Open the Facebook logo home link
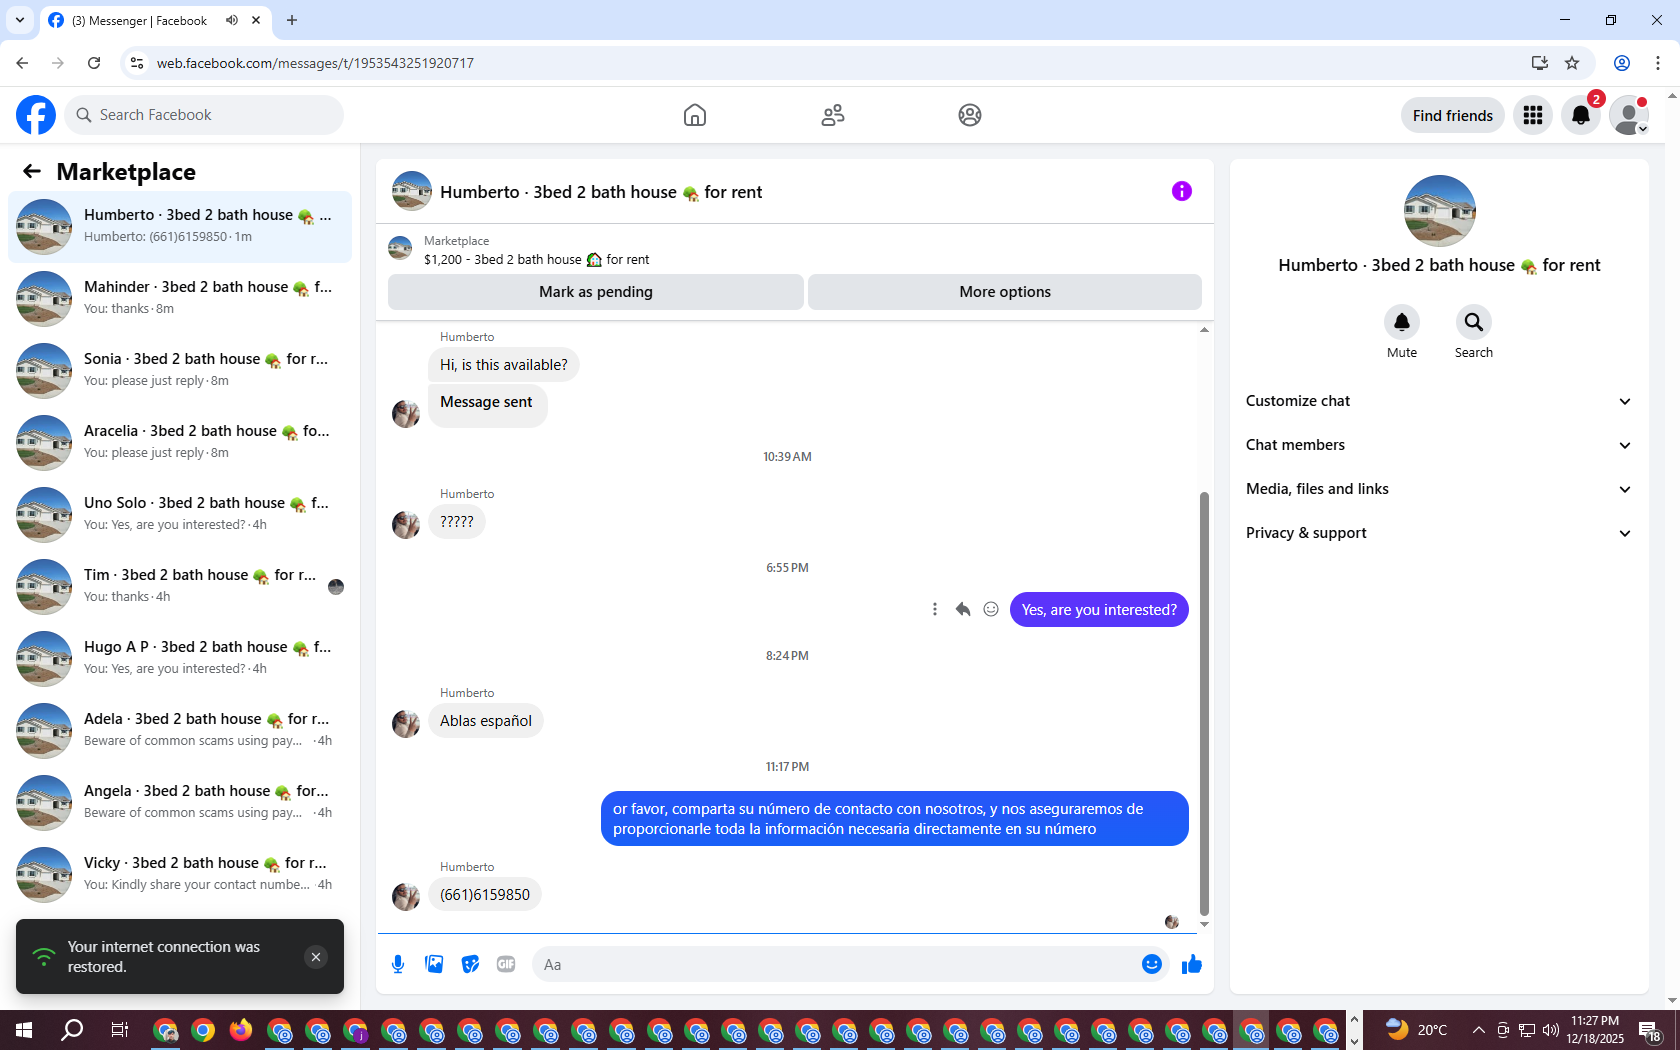 (36, 115)
